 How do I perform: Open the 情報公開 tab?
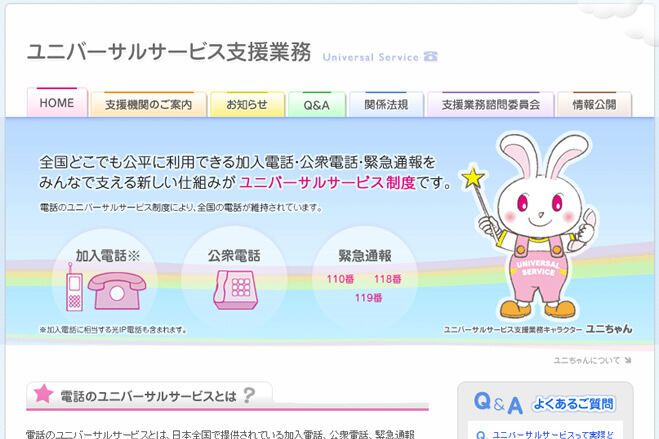[594, 104]
